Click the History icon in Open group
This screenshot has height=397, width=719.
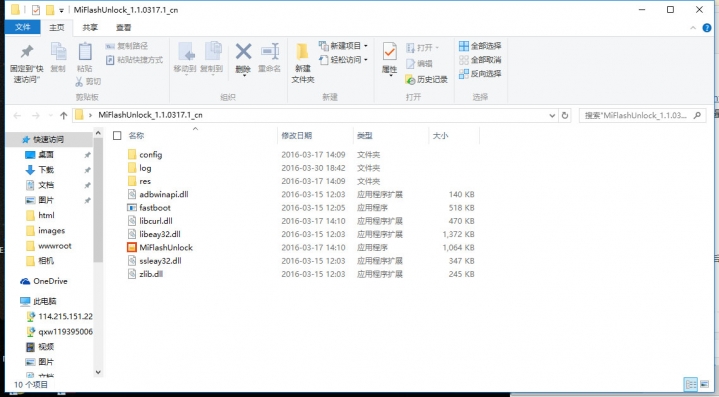[x=410, y=80]
